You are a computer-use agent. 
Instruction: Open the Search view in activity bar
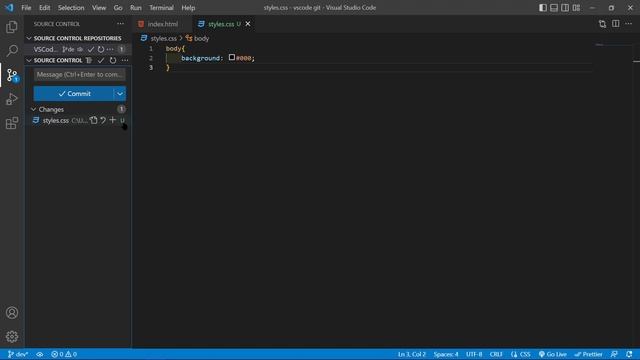pos(12,51)
